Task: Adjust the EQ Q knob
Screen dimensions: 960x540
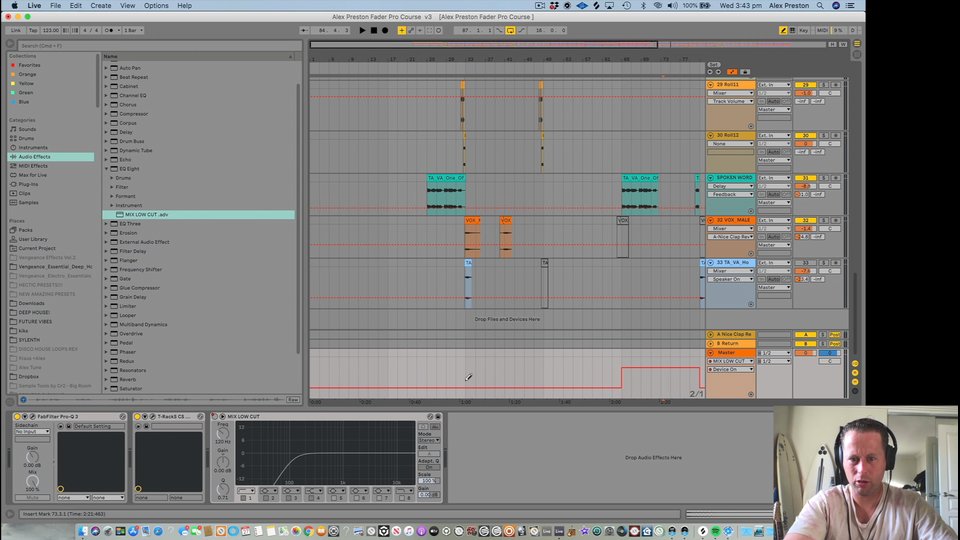Action: click(x=223, y=489)
